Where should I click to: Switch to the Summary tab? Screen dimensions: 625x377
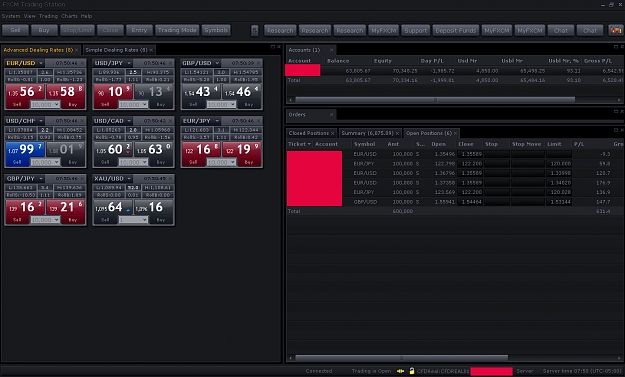[x=367, y=134]
